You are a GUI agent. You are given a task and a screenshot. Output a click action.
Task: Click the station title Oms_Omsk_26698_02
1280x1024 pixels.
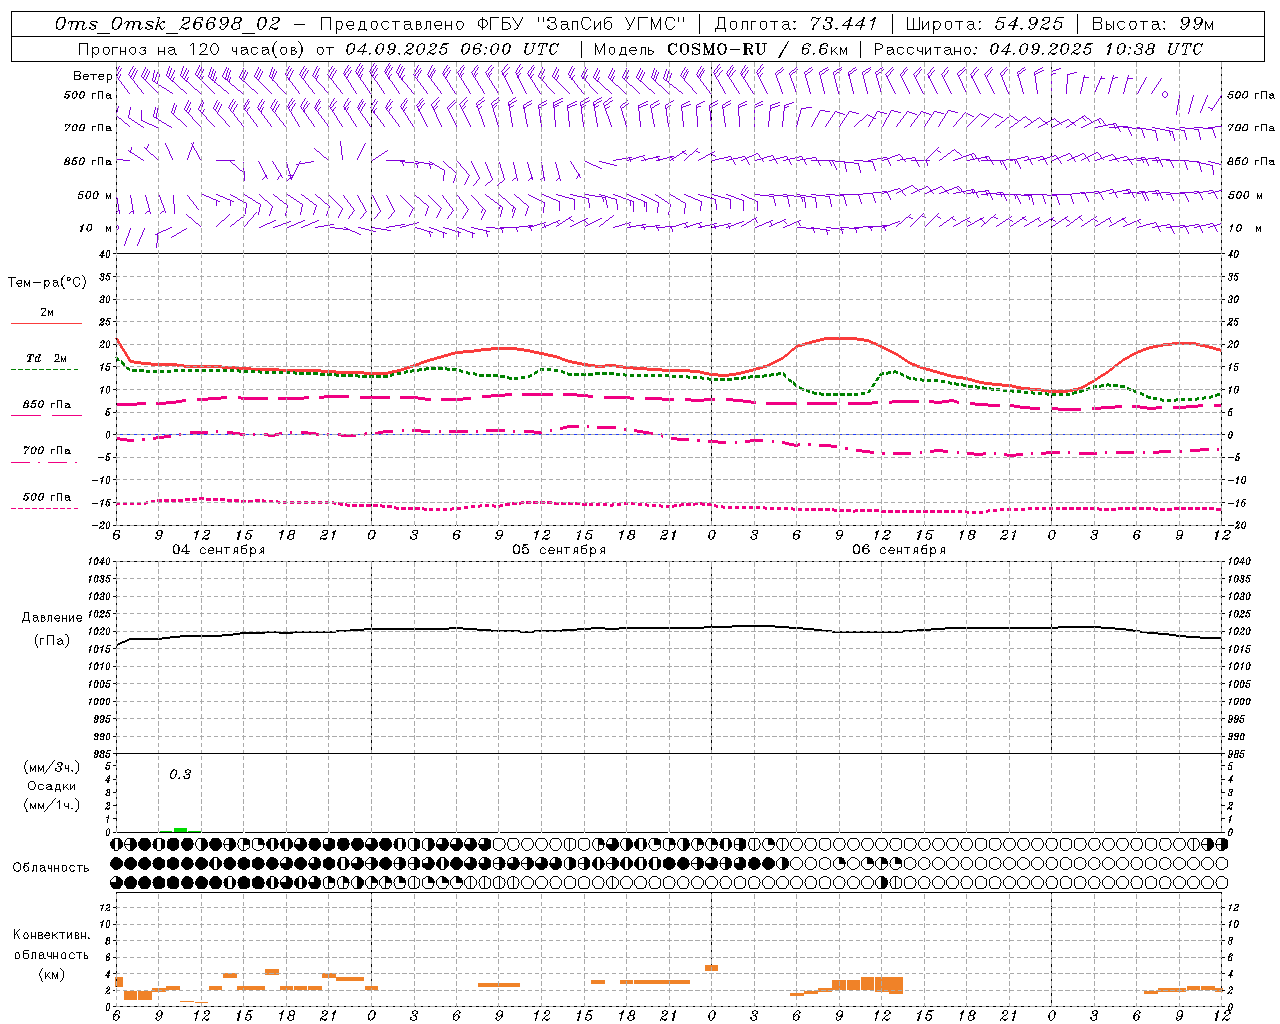point(168,24)
